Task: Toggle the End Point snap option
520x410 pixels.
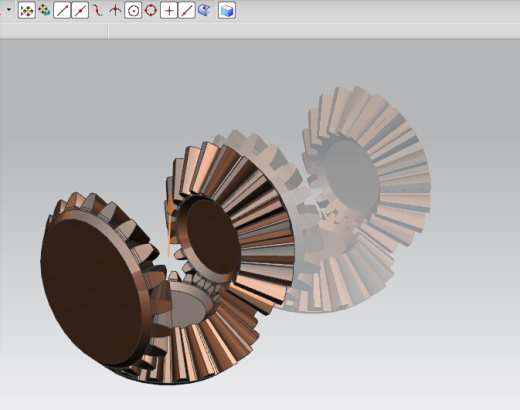Action: [x=62, y=10]
